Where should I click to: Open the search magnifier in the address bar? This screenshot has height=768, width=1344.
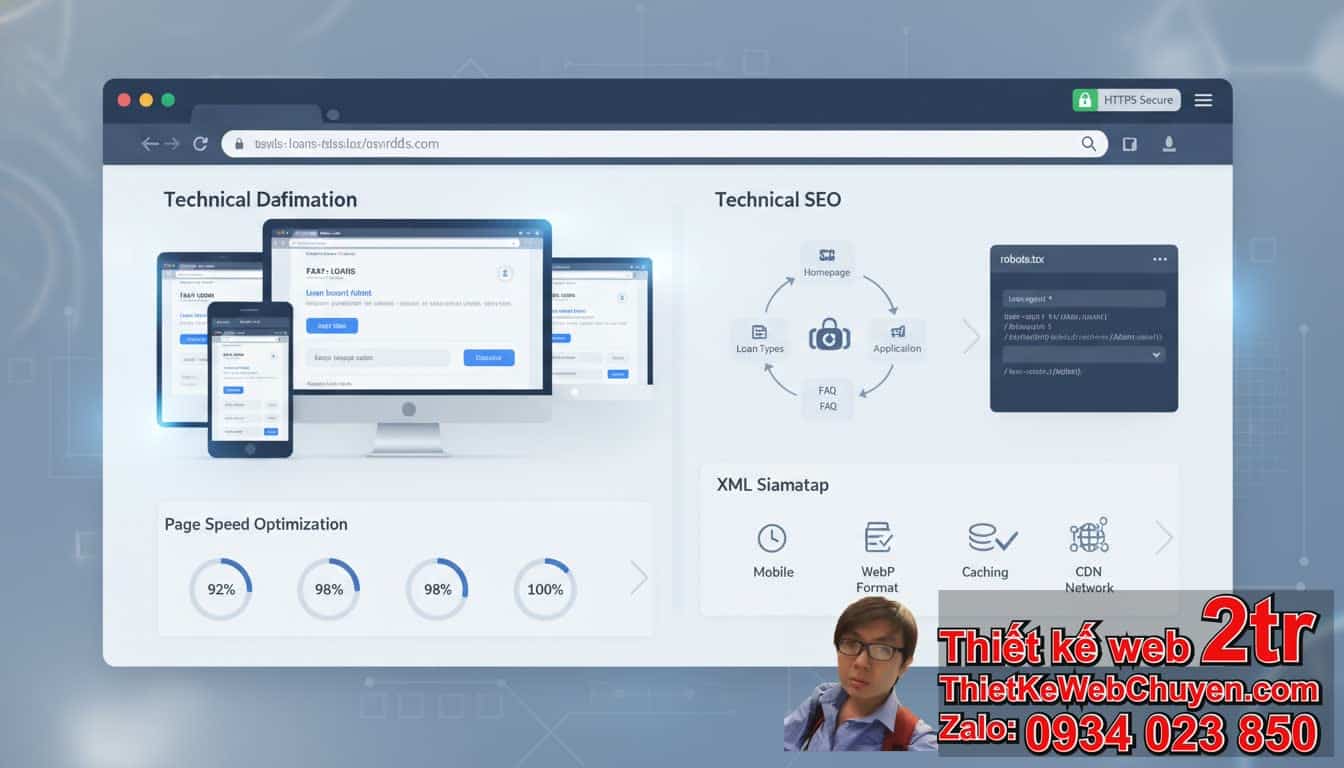1089,143
